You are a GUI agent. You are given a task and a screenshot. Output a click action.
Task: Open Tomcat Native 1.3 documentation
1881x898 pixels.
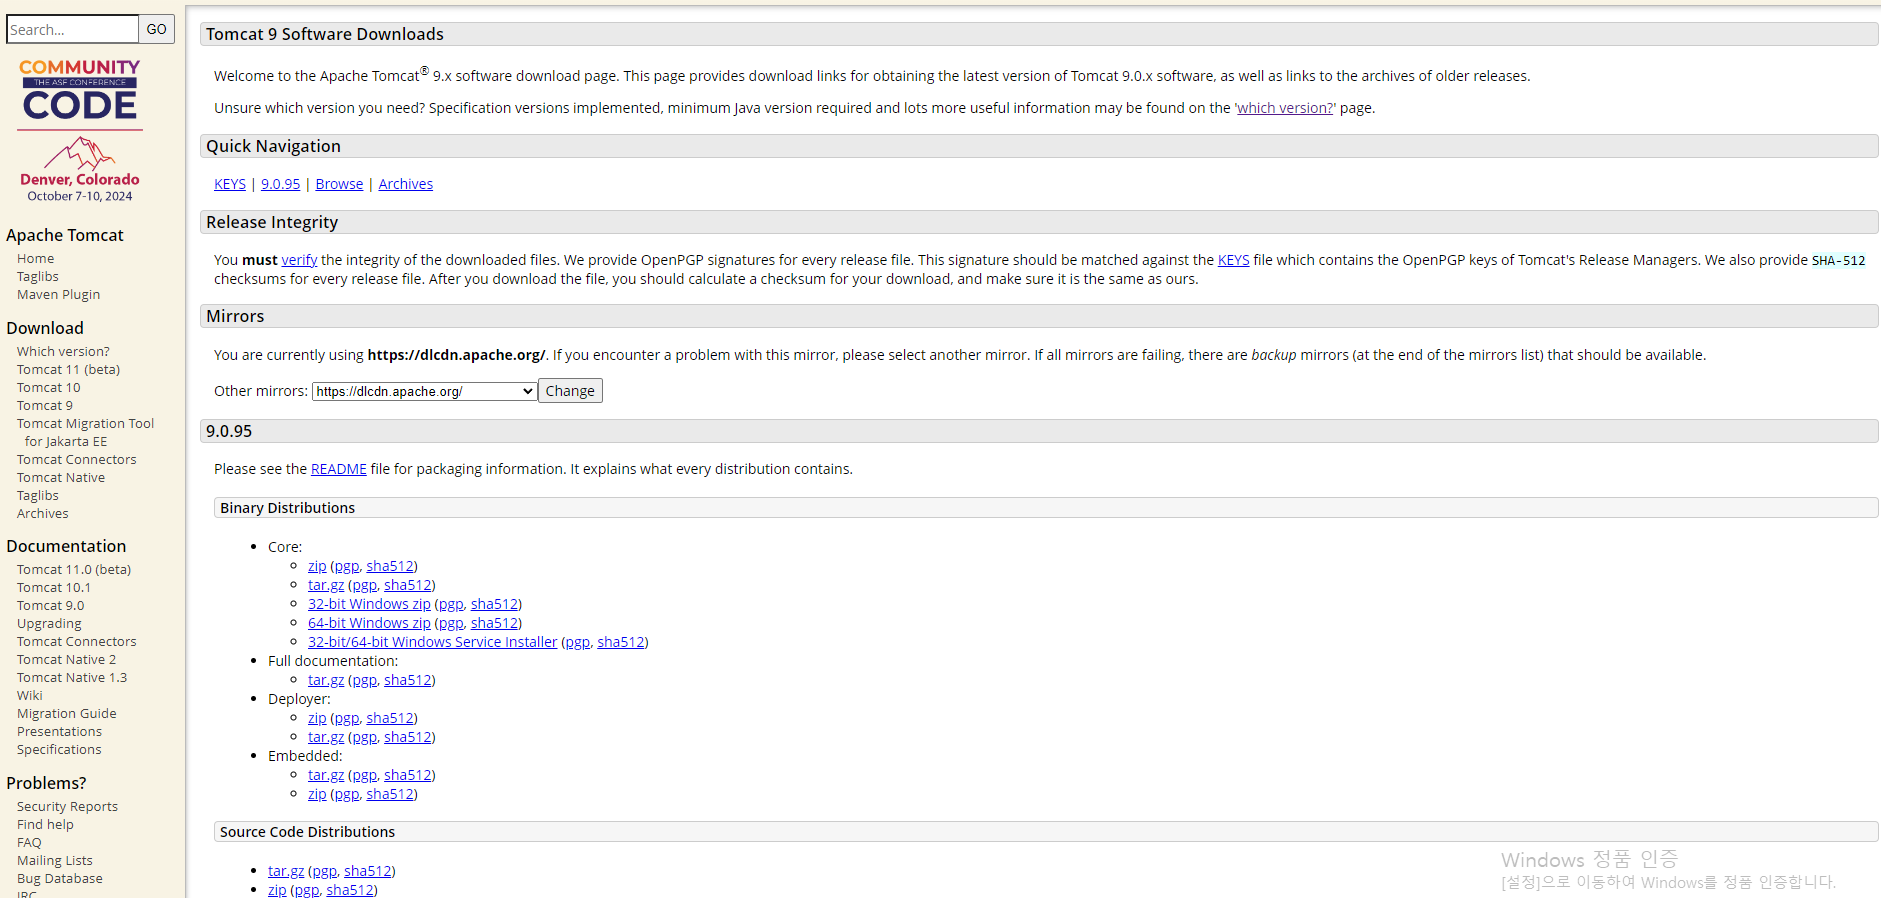click(72, 677)
